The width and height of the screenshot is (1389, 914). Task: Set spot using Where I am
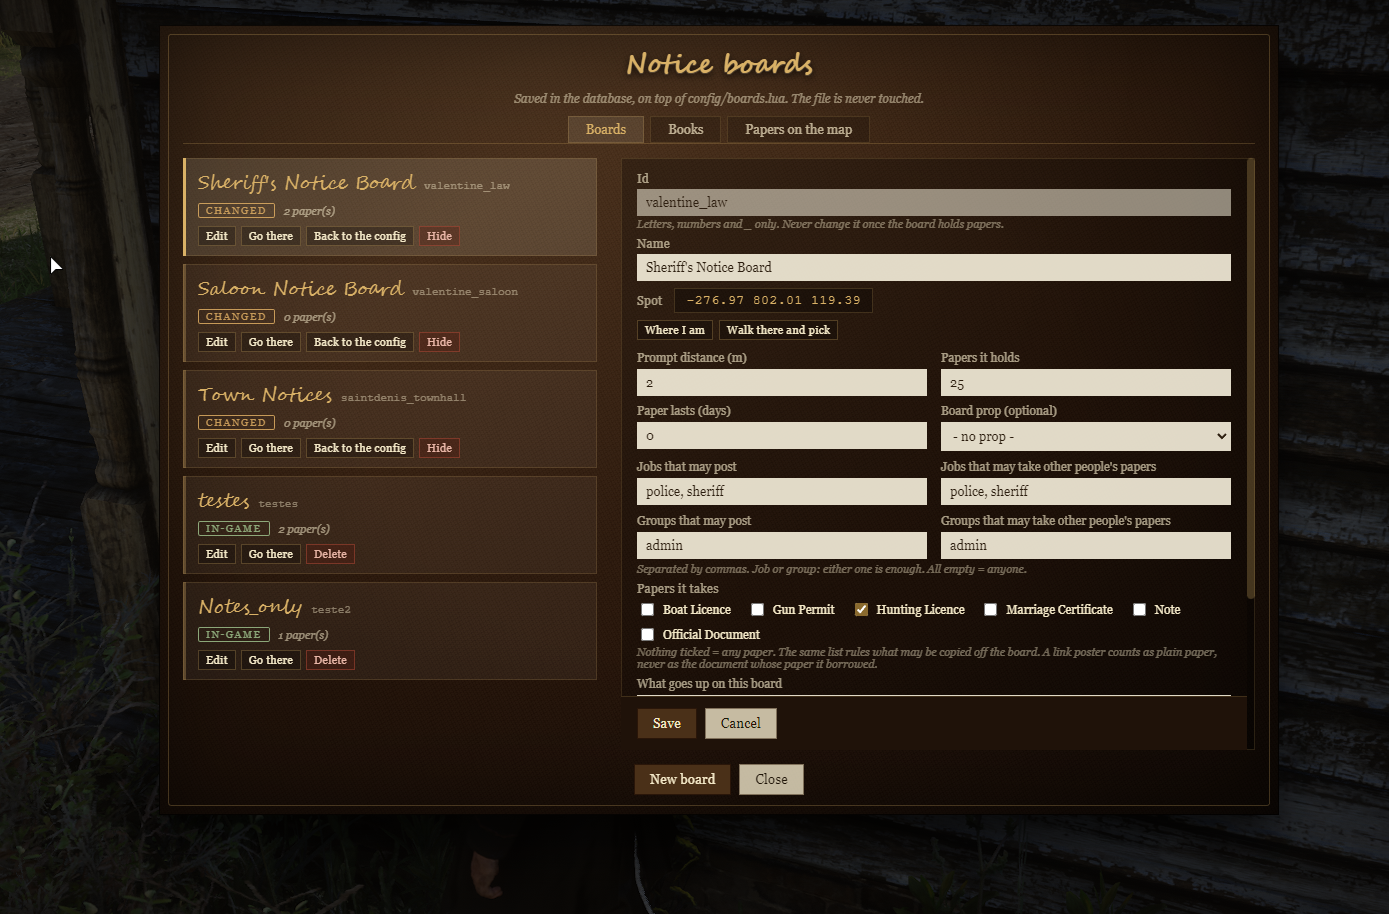674,330
